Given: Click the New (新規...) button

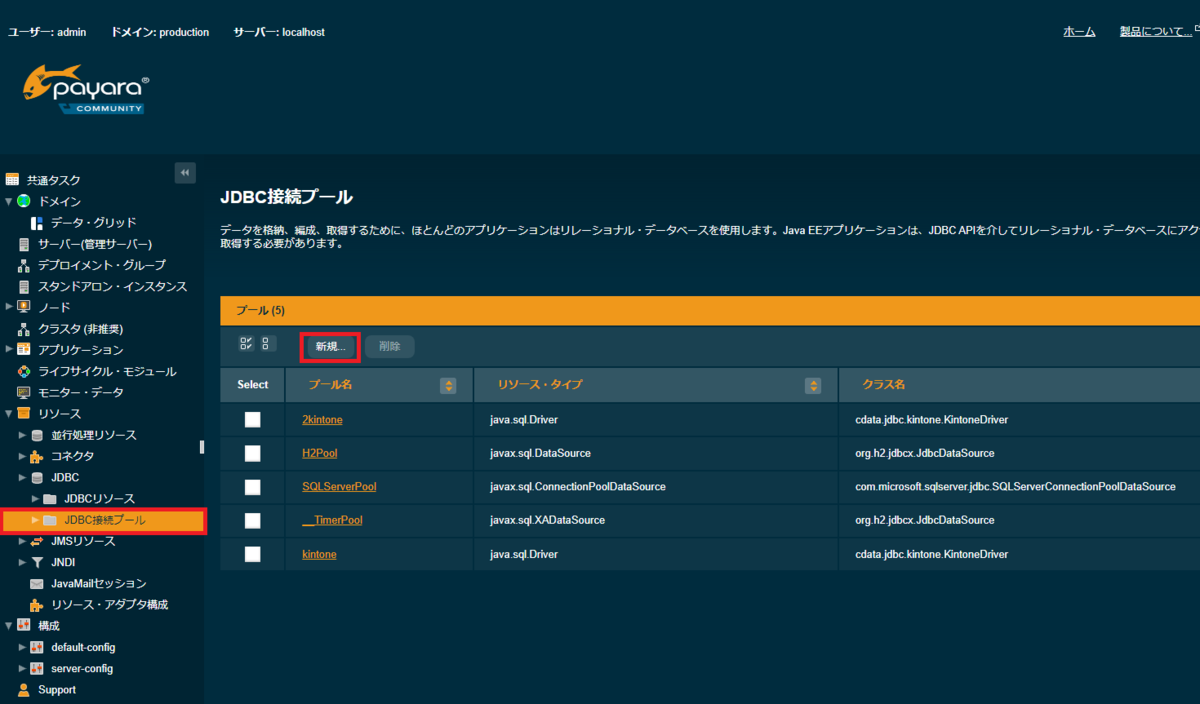Looking at the screenshot, I should pos(330,346).
